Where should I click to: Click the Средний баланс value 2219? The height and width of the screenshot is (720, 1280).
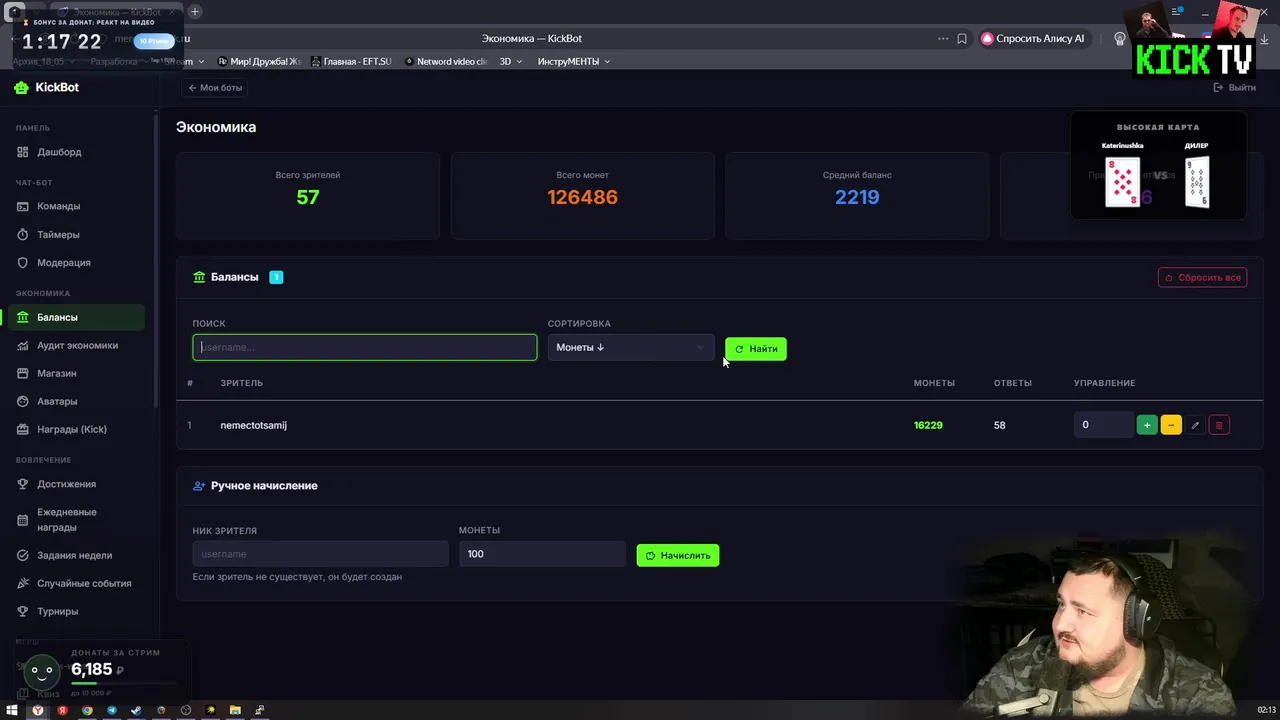pos(857,197)
